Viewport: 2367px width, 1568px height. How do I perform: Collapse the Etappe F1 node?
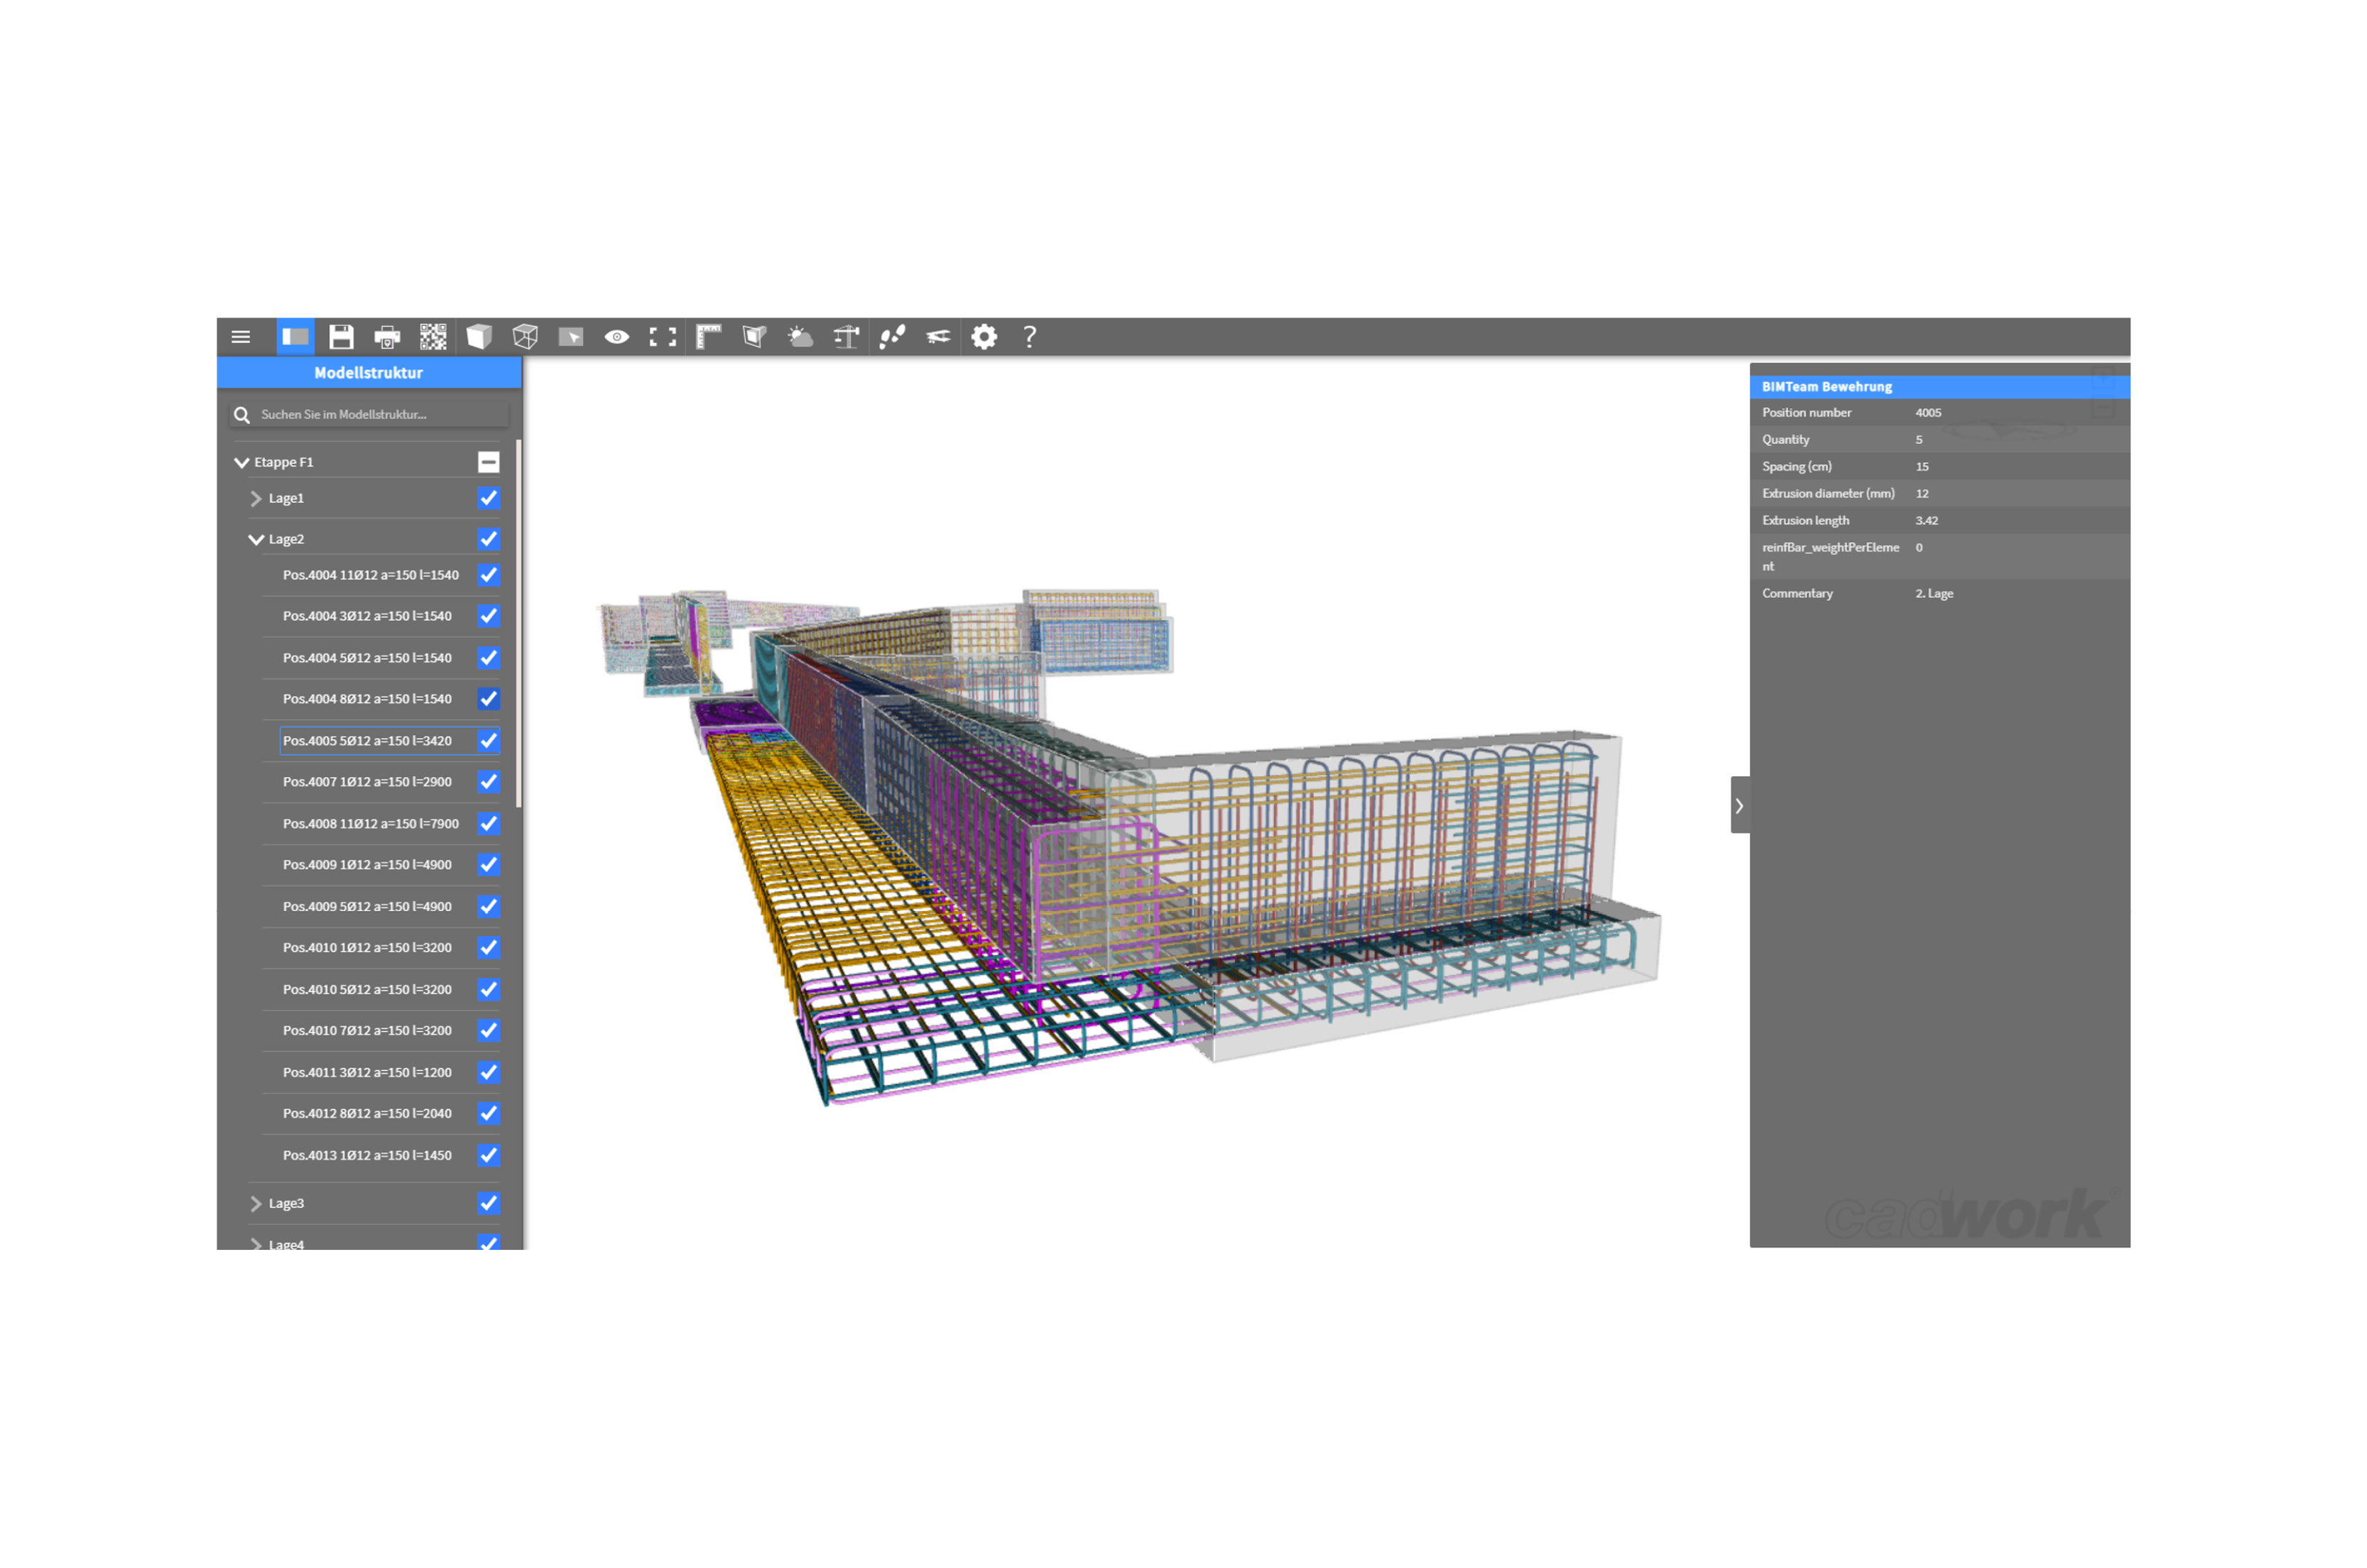(x=241, y=463)
